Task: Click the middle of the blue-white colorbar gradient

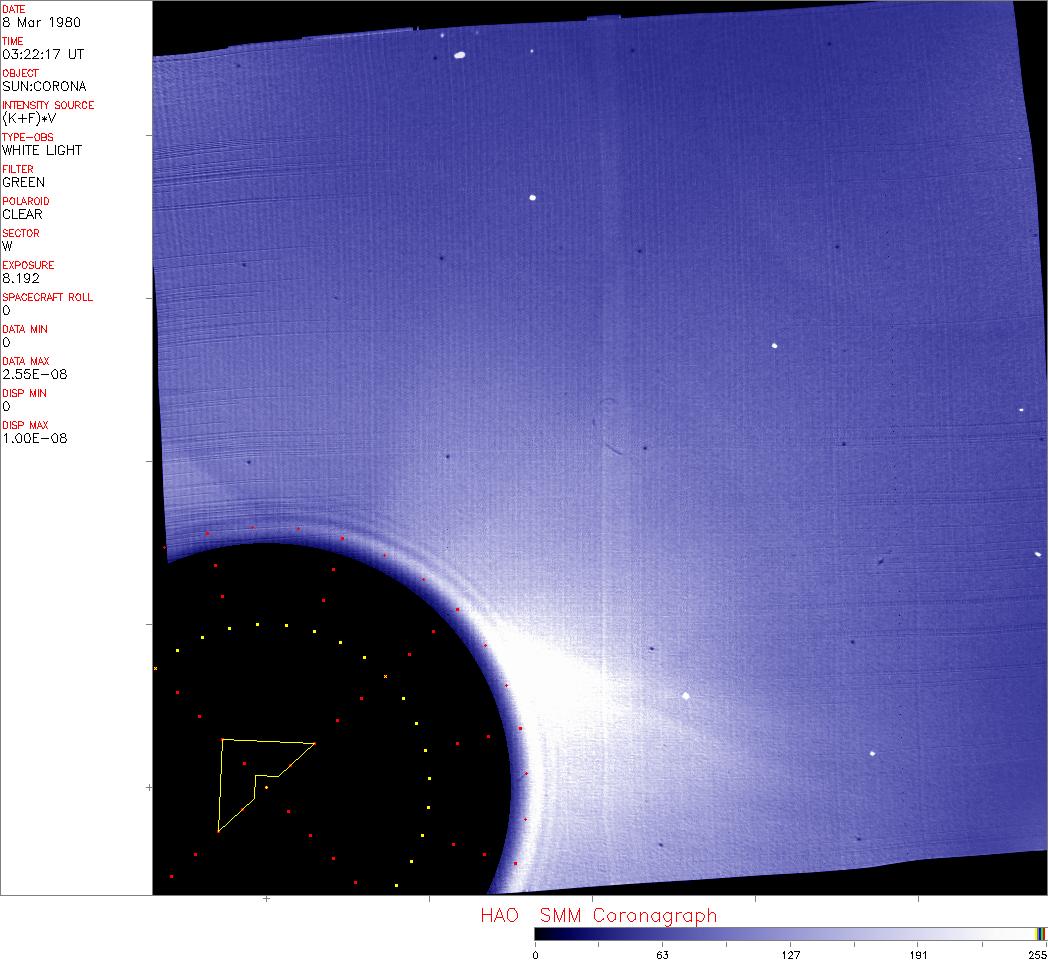Action: (785, 933)
